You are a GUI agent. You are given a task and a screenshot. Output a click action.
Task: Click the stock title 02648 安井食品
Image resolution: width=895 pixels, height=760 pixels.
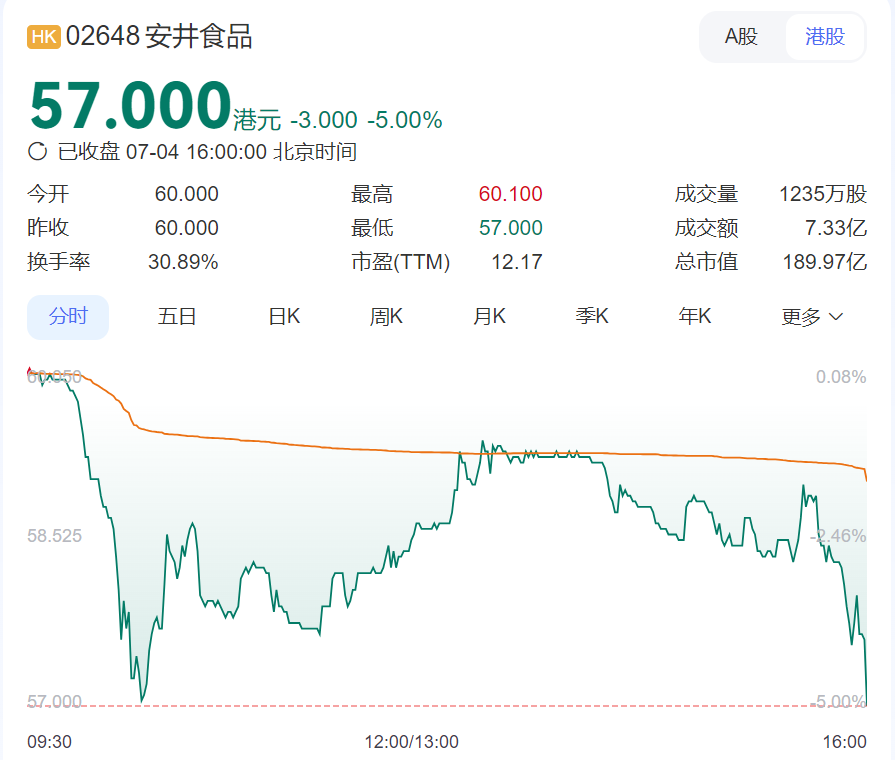click(159, 37)
